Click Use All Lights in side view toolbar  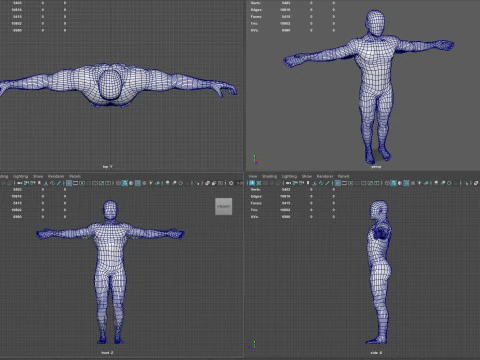[419, 183]
